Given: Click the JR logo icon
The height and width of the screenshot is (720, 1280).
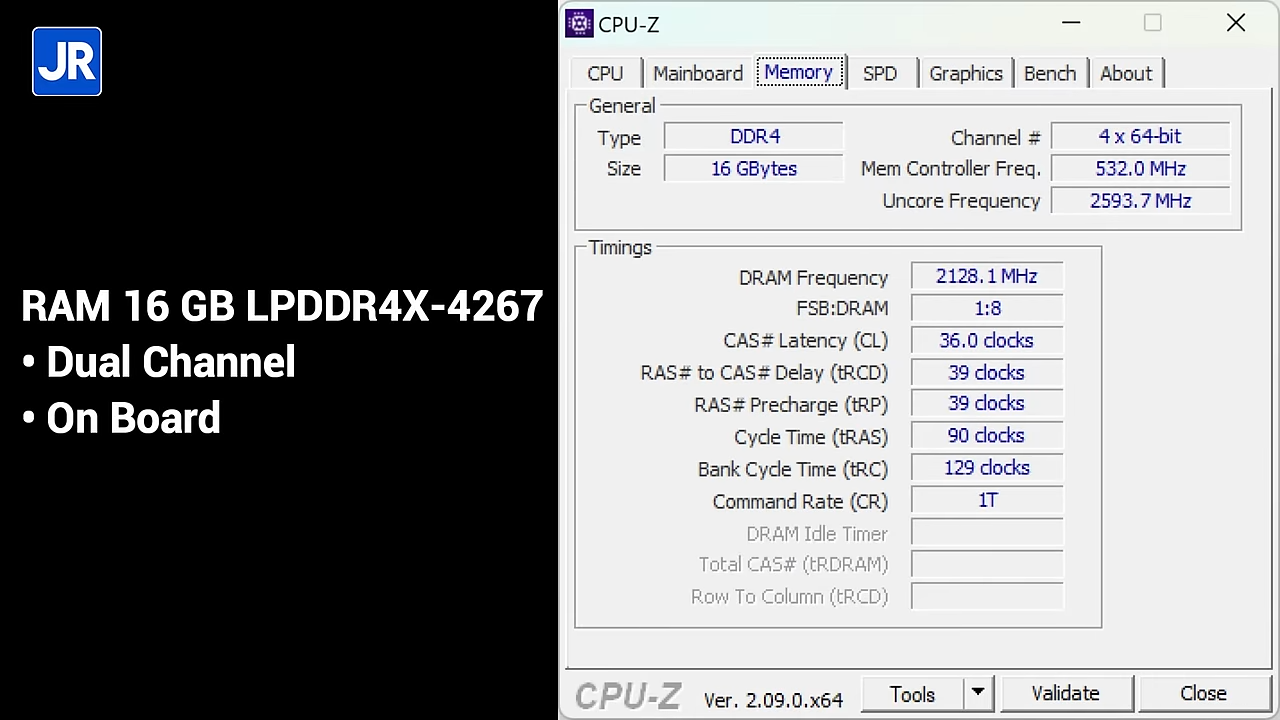Looking at the screenshot, I should pos(67,62).
